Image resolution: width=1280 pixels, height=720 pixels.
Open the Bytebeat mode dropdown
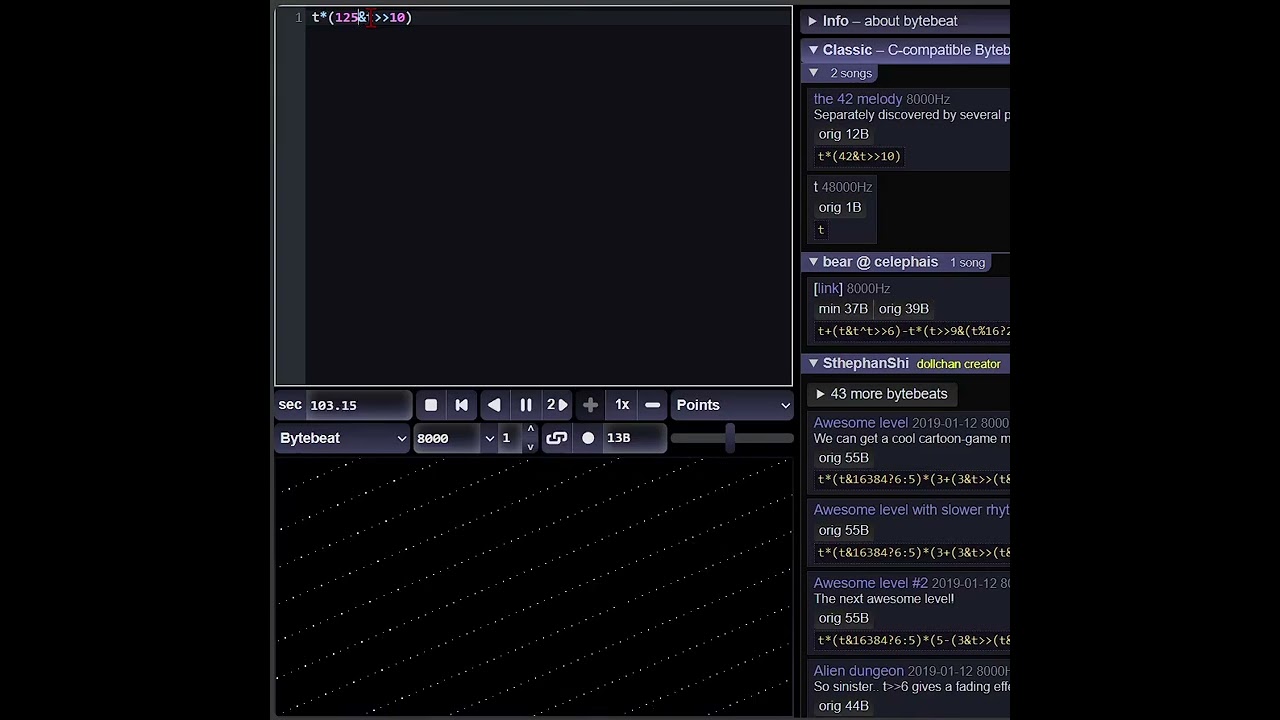pos(343,438)
